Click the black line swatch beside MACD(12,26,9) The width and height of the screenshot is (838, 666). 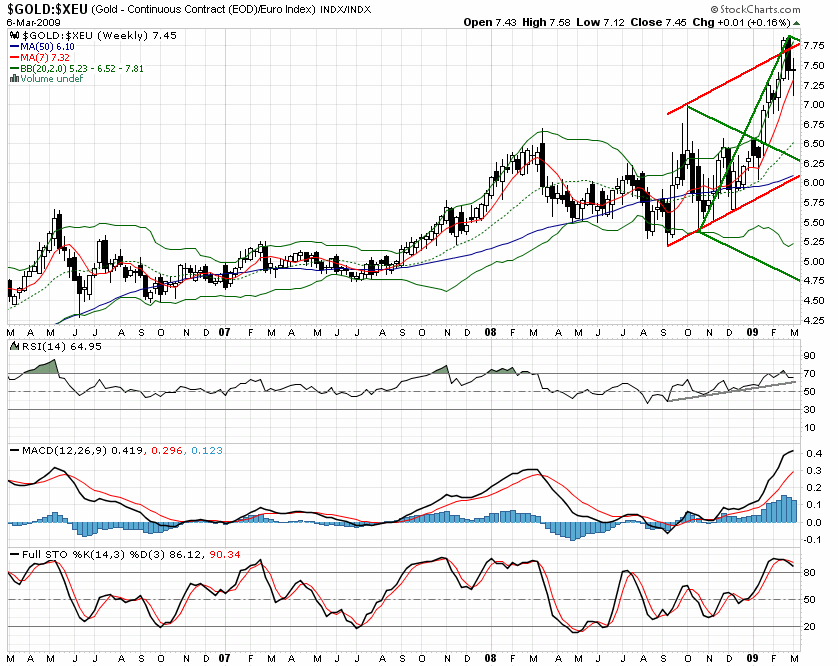point(14,451)
